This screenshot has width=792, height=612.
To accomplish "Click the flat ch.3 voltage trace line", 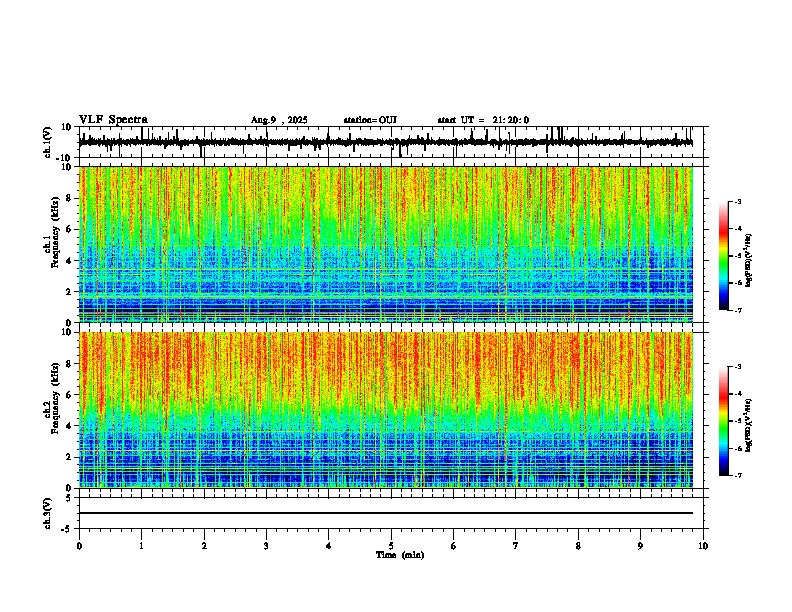I will point(385,513).
